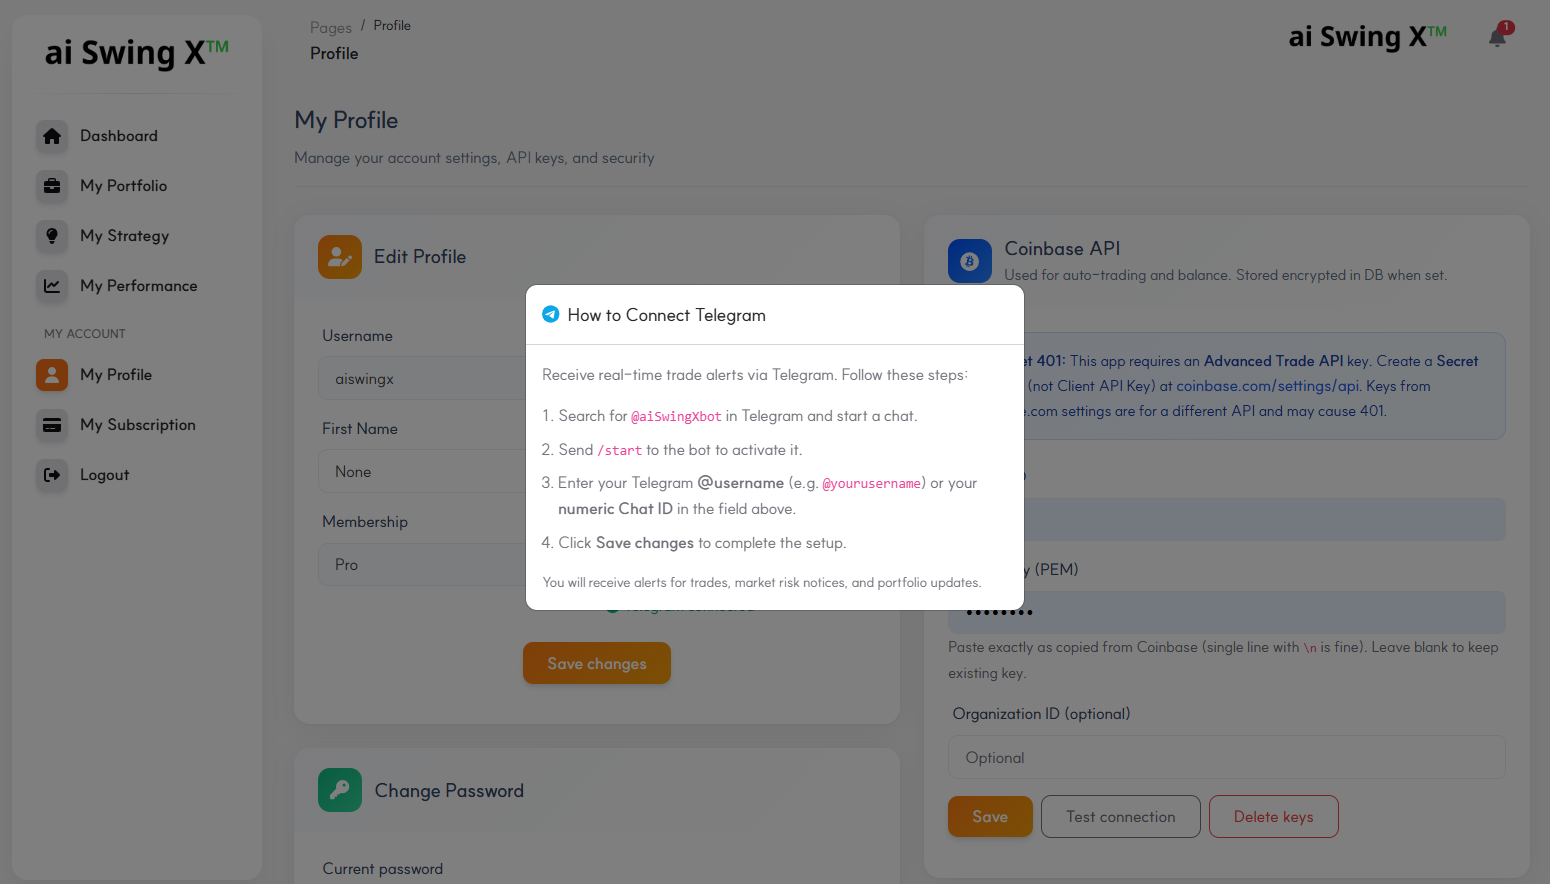Open the Pages breadcrumb link

click(x=331, y=26)
